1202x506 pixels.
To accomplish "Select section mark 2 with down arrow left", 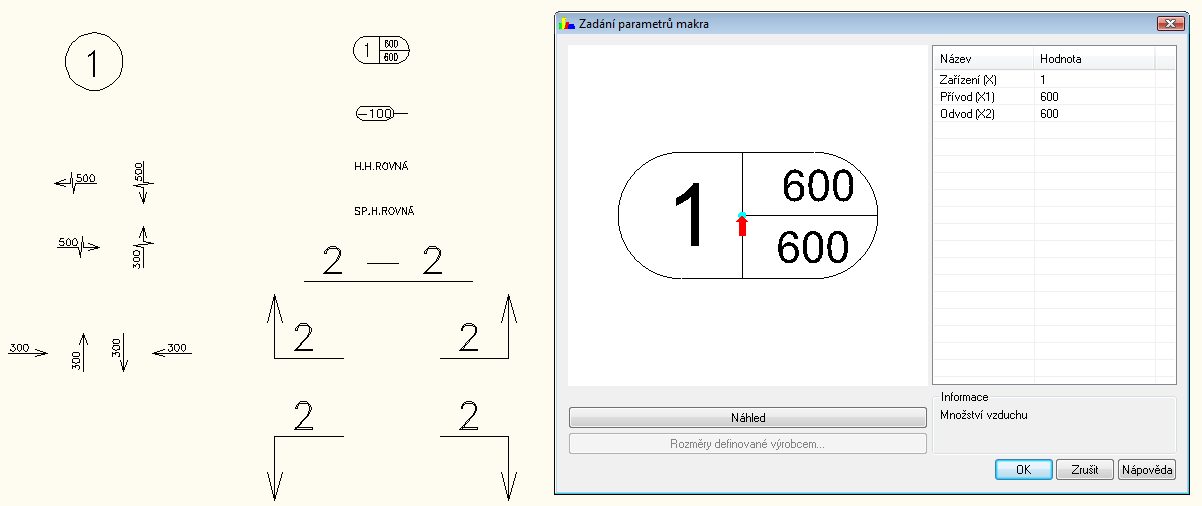I will tap(304, 450).
